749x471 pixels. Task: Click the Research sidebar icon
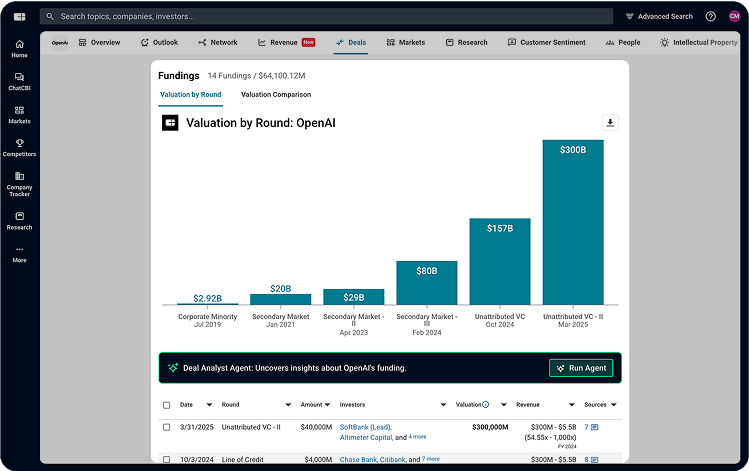pyautogui.click(x=19, y=220)
